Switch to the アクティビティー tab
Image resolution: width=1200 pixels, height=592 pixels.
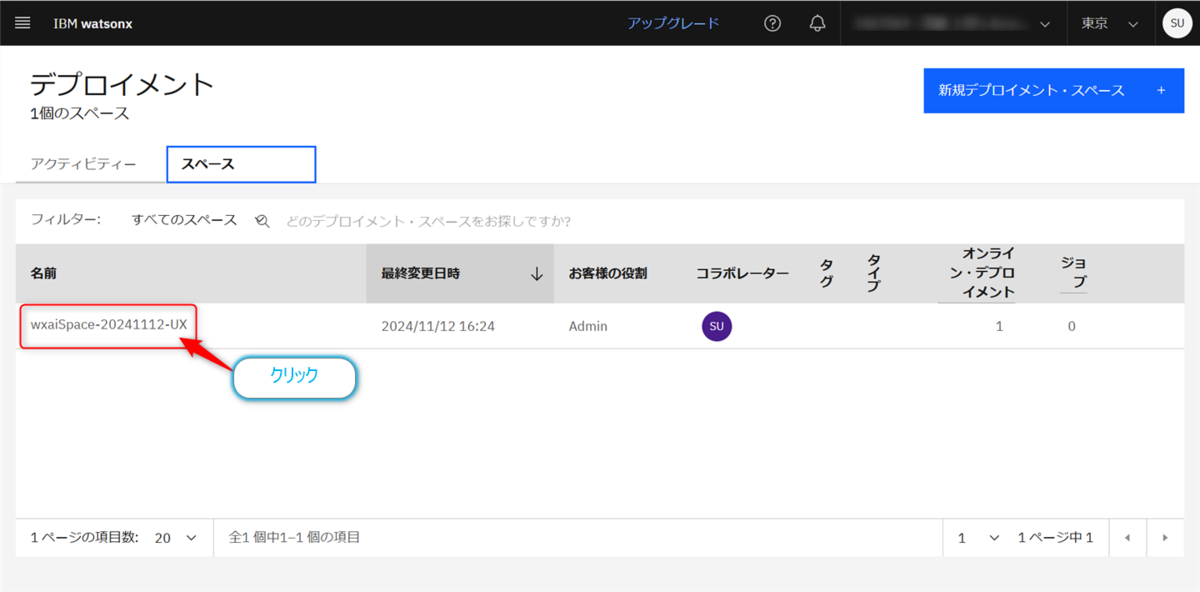click(84, 164)
